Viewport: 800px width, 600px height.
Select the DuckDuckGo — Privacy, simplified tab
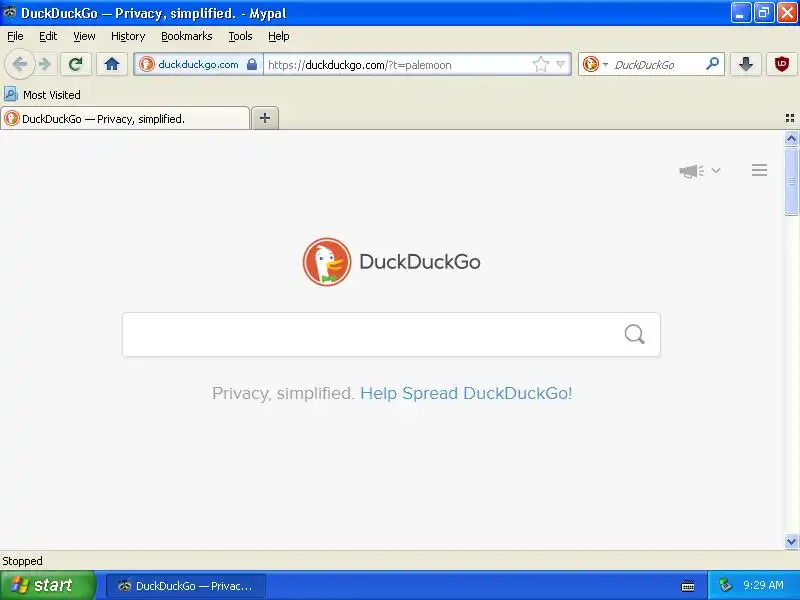point(125,118)
